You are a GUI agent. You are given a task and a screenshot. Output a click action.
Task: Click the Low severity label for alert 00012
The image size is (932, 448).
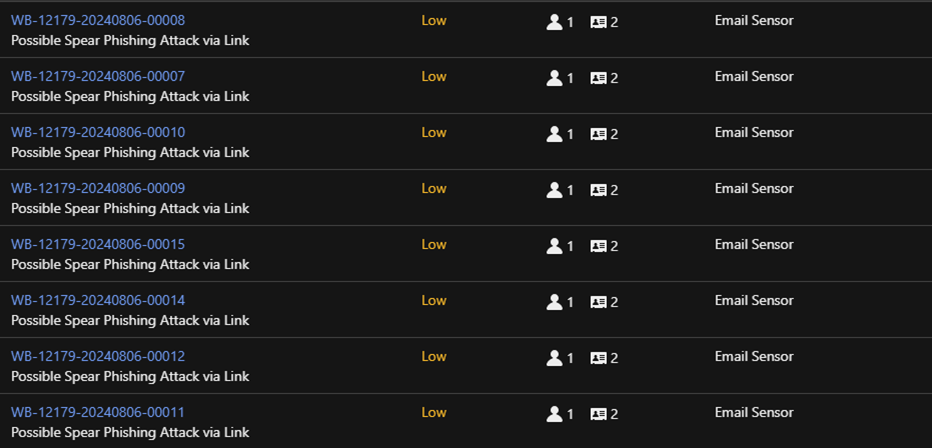tap(434, 356)
